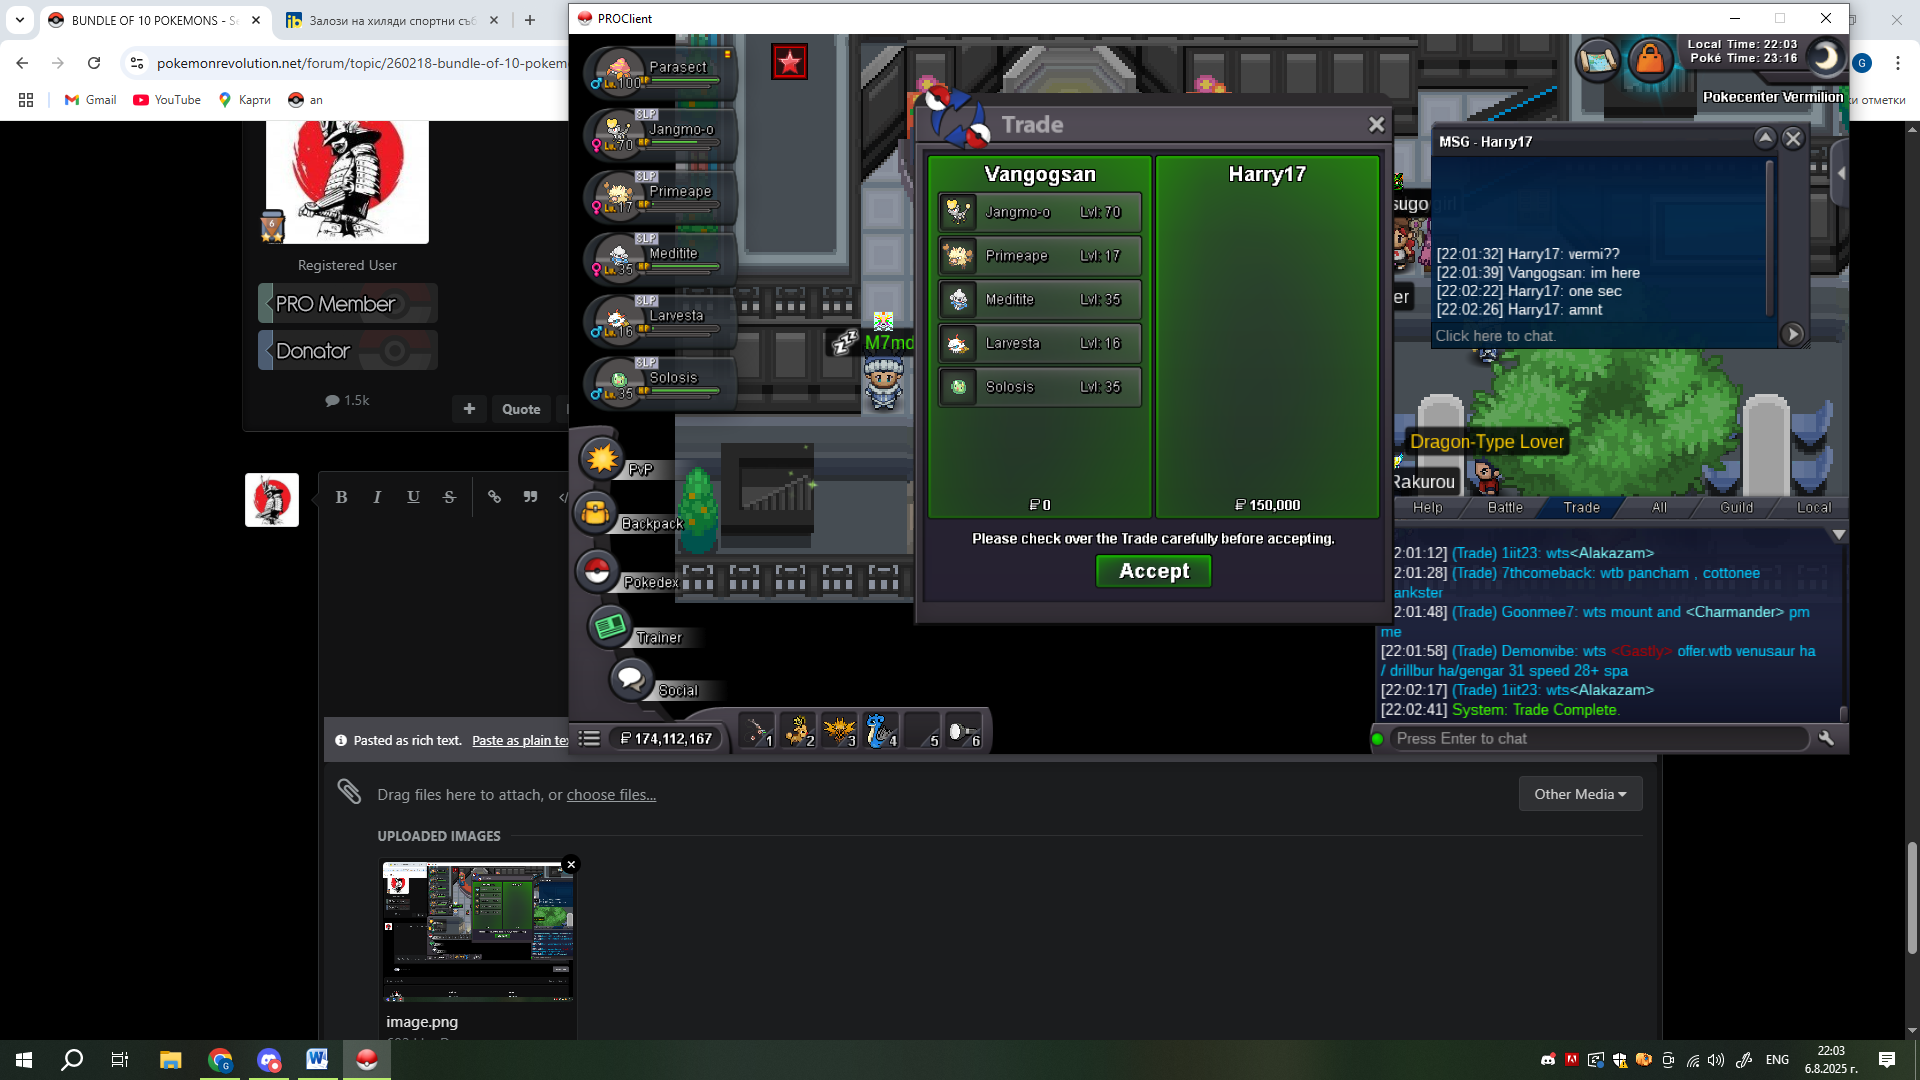Select Parasect in the party list
The image size is (1920, 1080).
(x=660, y=72)
